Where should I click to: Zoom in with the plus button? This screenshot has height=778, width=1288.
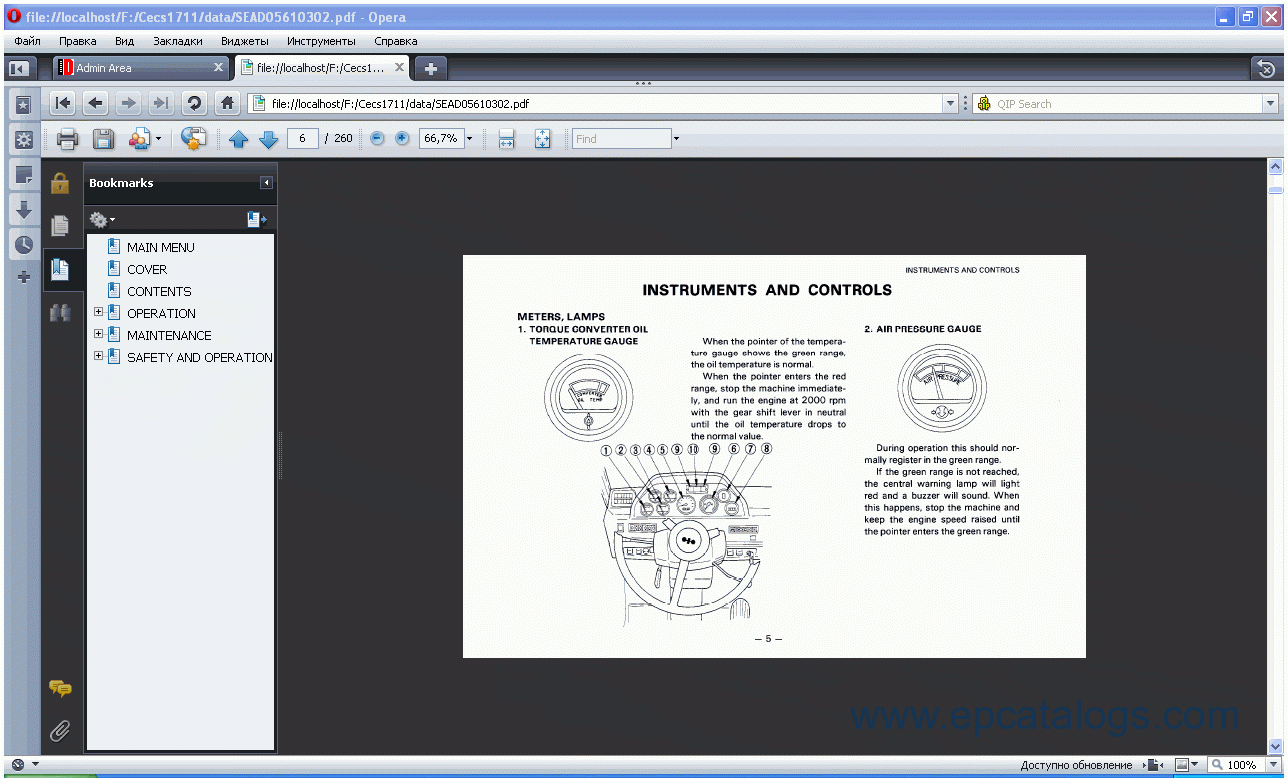[x=402, y=138]
